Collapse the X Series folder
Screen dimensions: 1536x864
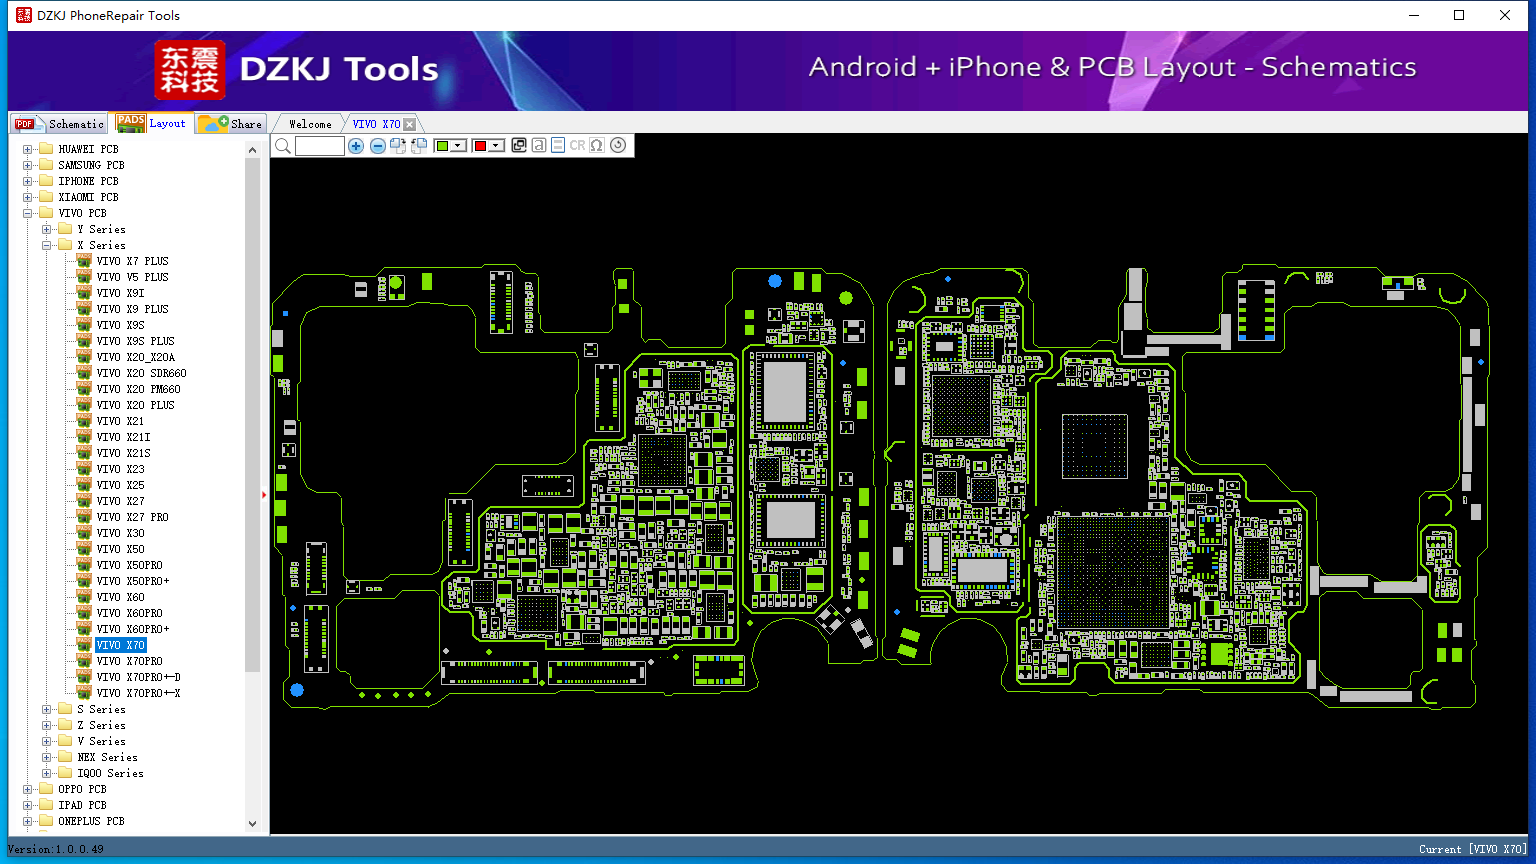tap(47, 245)
